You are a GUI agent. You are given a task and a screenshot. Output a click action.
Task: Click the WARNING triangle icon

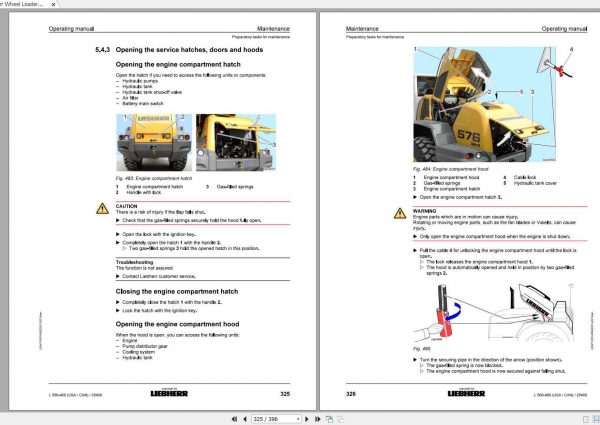coord(400,213)
